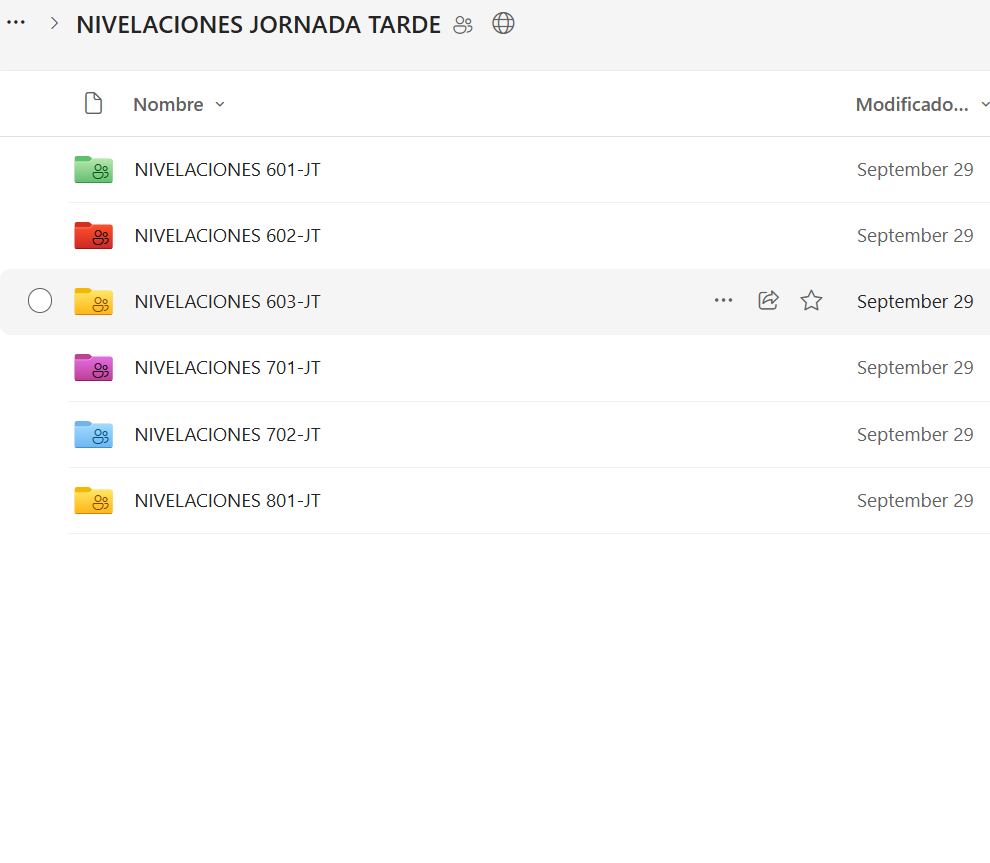Click the red NIVELACIONES 602-JT folder icon

pyautogui.click(x=93, y=236)
